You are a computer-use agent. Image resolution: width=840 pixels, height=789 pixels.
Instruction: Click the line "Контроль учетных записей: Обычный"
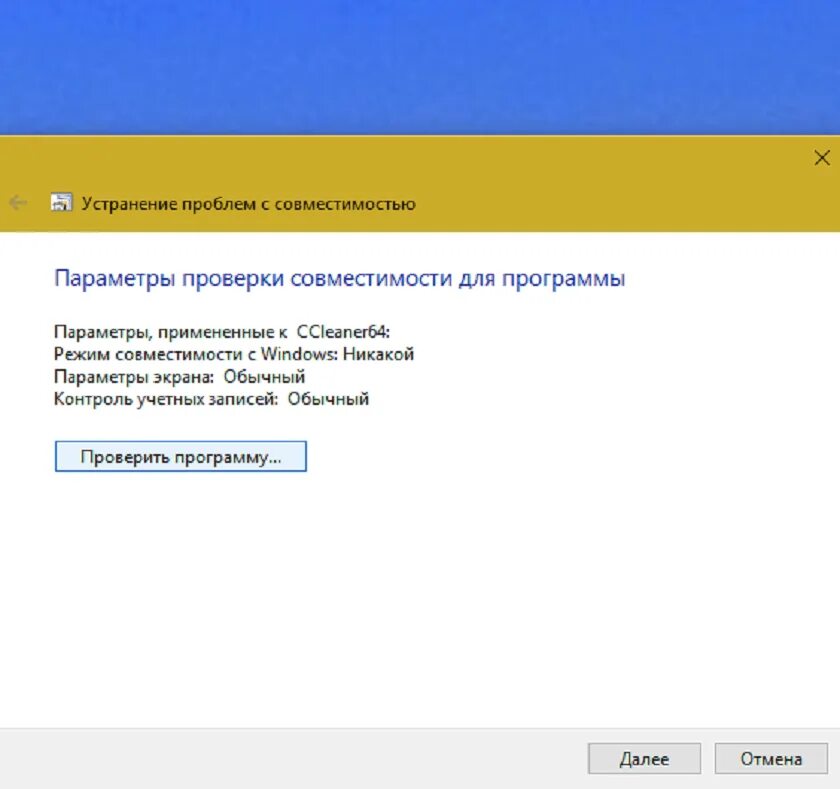212,399
